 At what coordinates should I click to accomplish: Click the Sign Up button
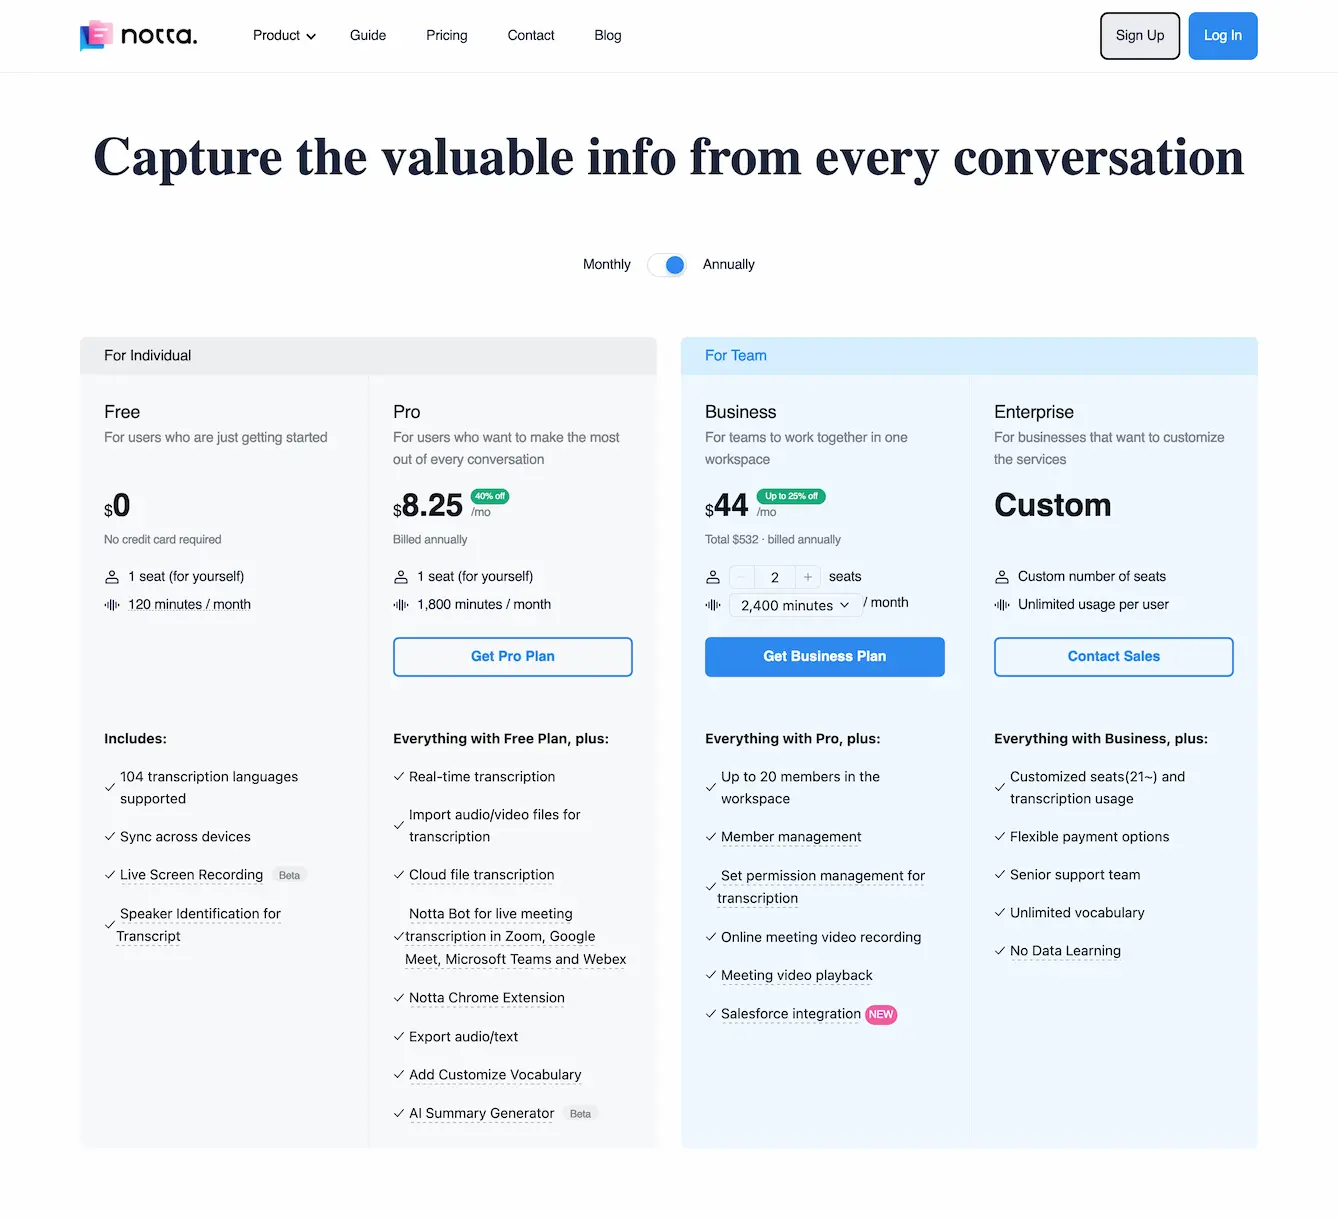(1139, 35)
